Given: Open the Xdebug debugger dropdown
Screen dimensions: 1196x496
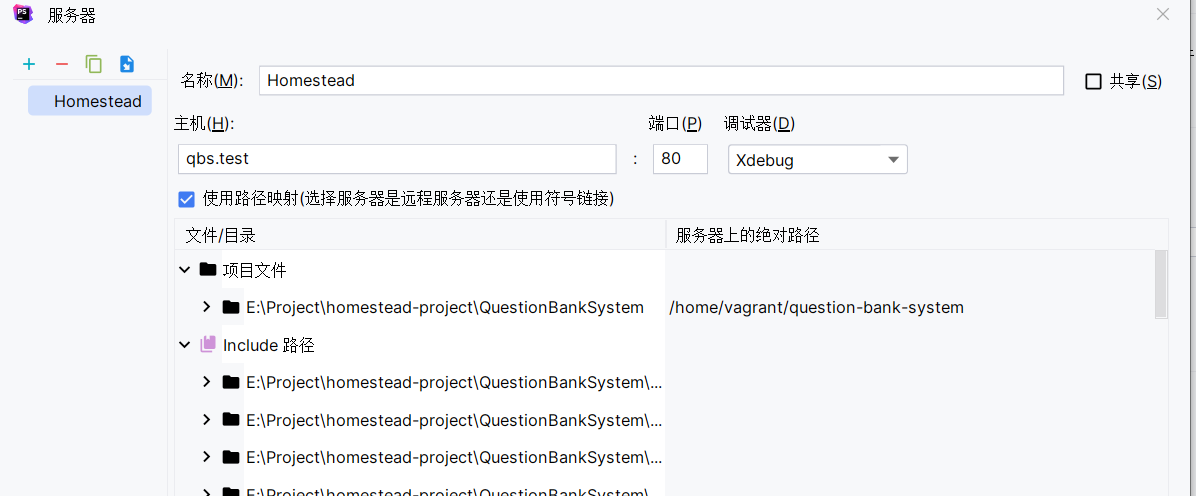Looking at the screenshot, I should point(818,159).
